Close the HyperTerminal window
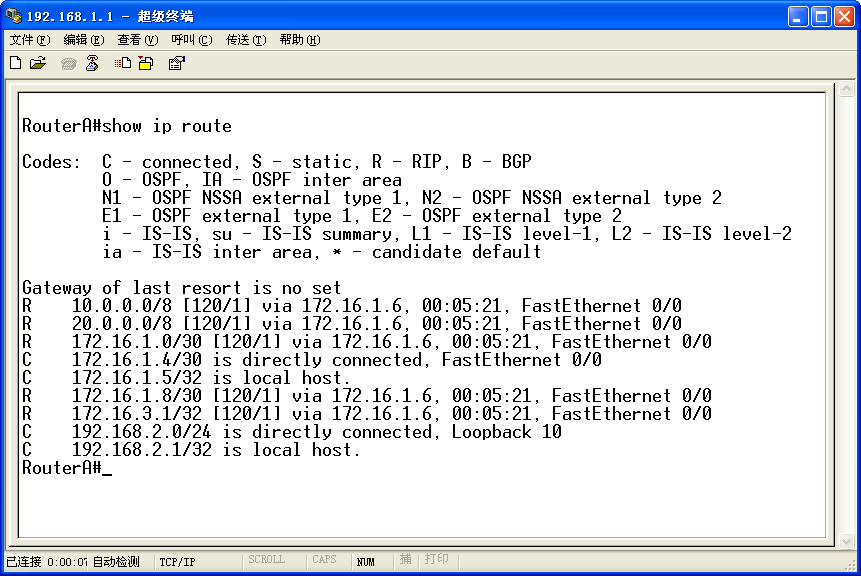861x576 pixels. [845, 16]
